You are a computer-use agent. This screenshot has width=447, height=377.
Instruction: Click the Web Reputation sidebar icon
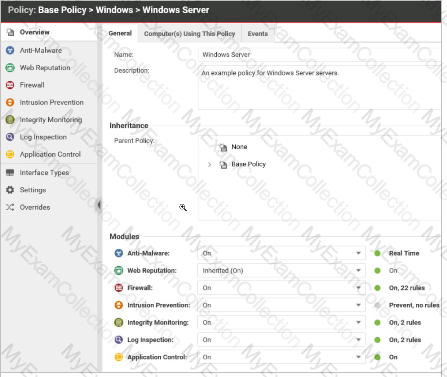[x=10, y=68]
